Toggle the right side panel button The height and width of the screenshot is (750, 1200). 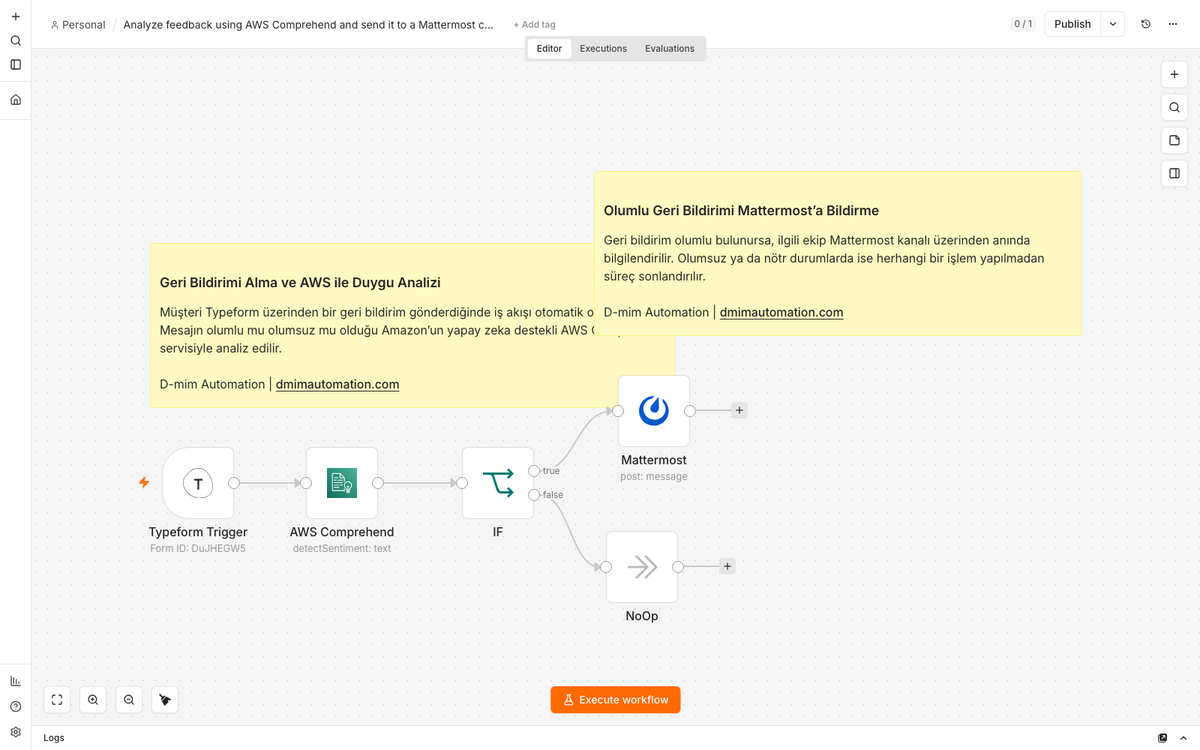click(x=1174, y=174)
